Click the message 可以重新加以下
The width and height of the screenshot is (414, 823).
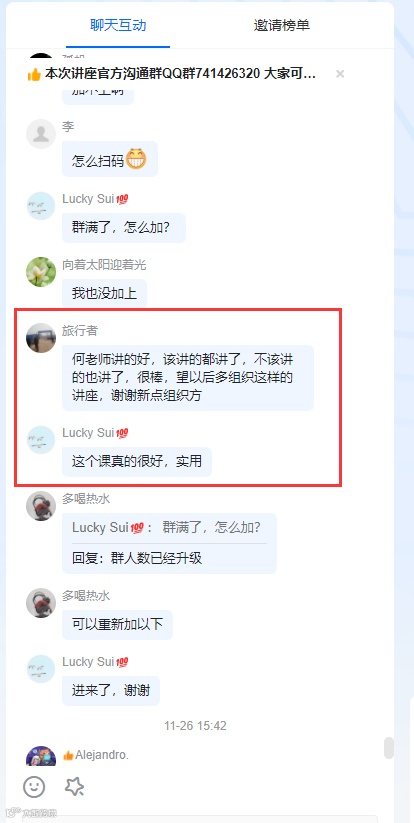tap(118, 625)
